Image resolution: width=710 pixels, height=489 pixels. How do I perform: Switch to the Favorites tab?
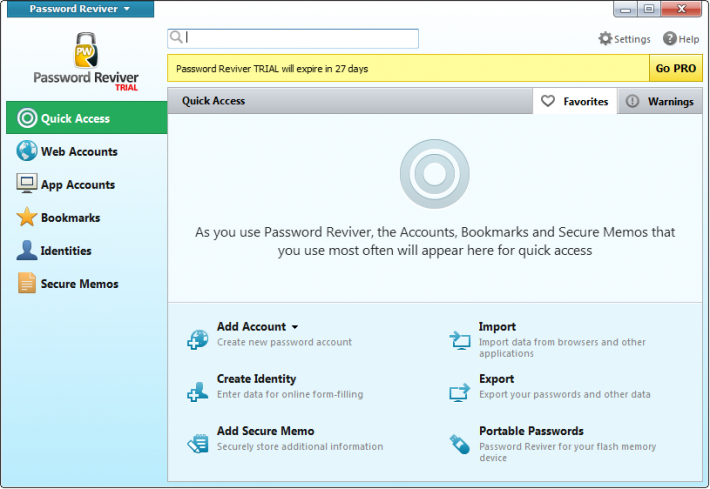(575, 101)
